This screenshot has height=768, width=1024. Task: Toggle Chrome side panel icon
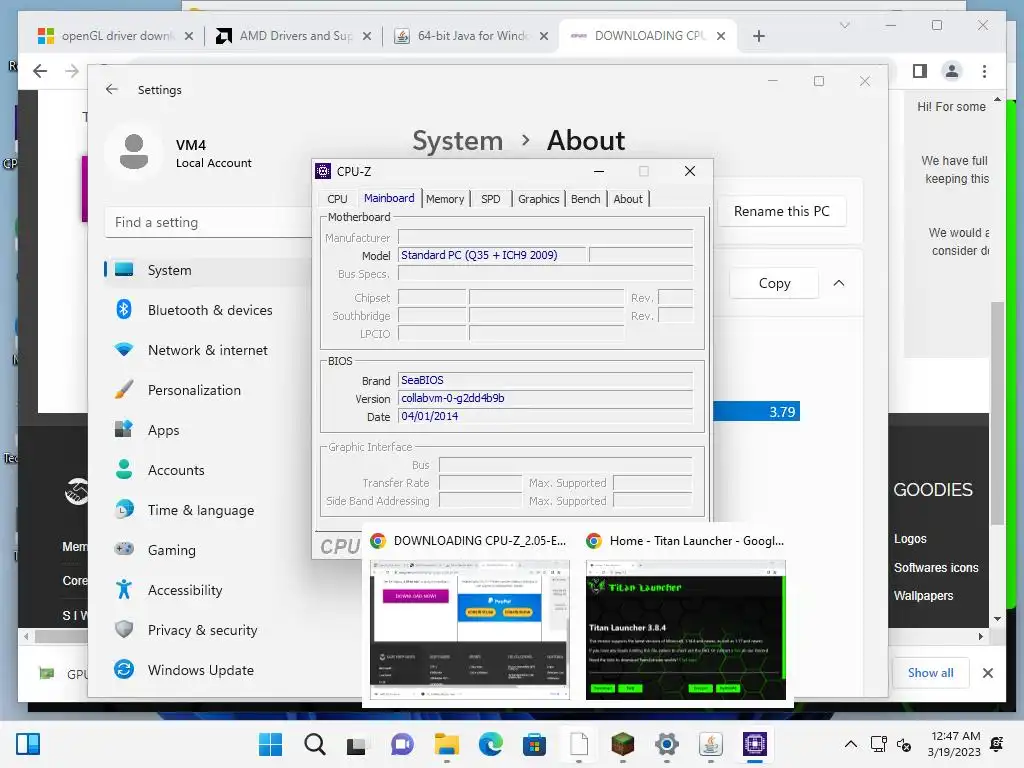point(920,71)
